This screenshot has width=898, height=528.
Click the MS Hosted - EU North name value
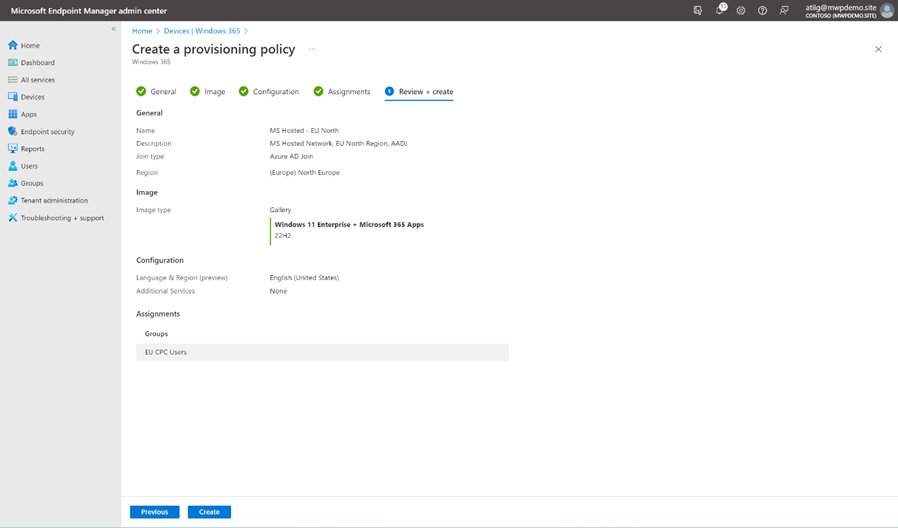tap(304, 131)
